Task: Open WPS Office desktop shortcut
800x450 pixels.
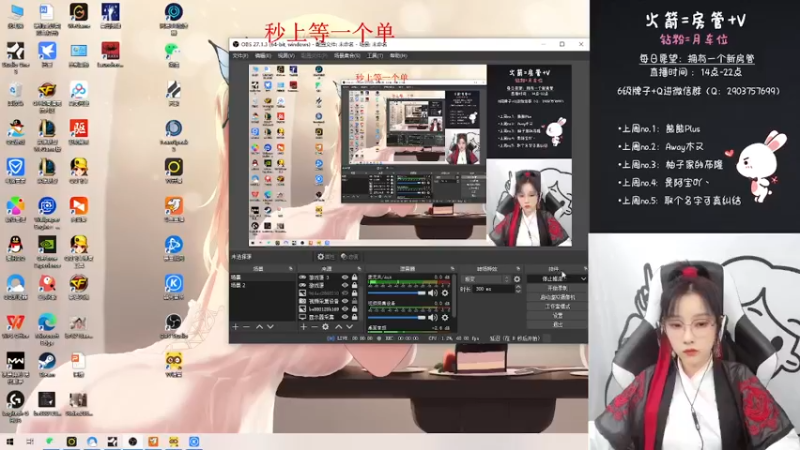Action: click(15, 327)
